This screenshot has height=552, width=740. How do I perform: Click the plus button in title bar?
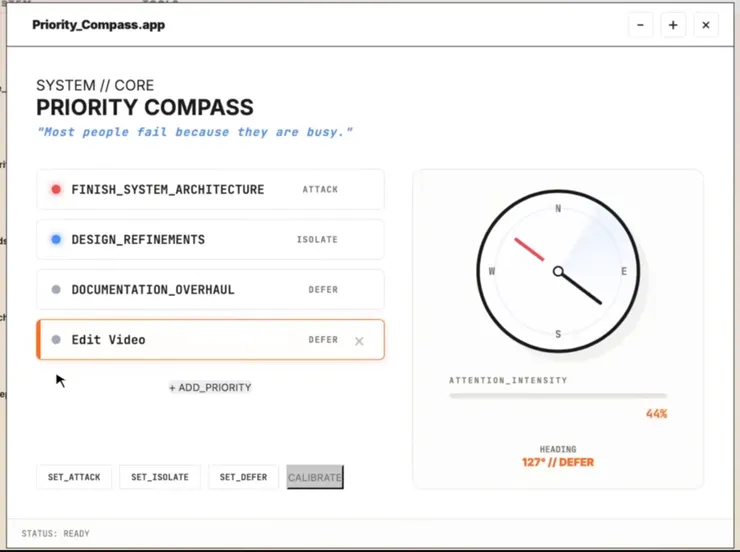[x=673, y=25]
